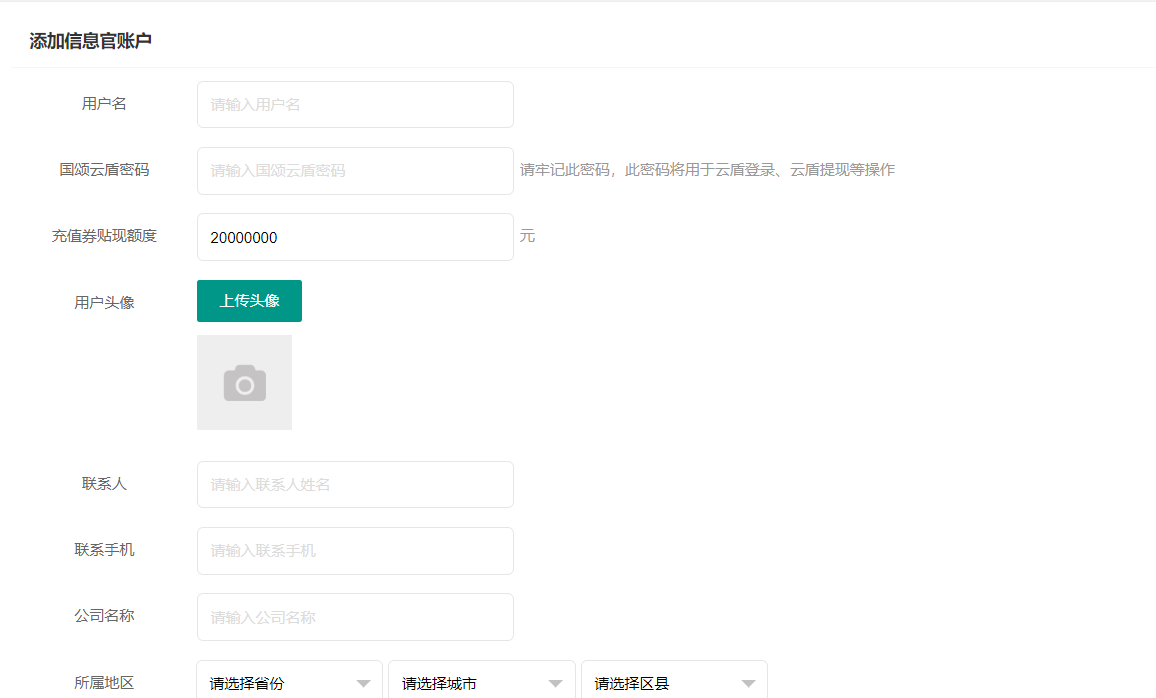Click the 联系人 label
This screenshot has width=1156, height=698.
pos(104,484)
